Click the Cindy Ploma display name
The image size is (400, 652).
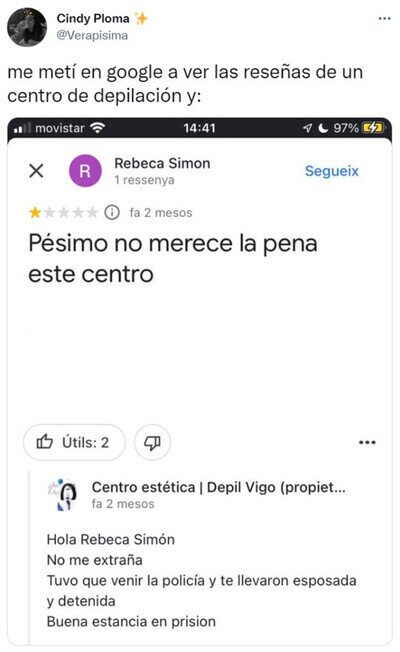click(93, 18)
